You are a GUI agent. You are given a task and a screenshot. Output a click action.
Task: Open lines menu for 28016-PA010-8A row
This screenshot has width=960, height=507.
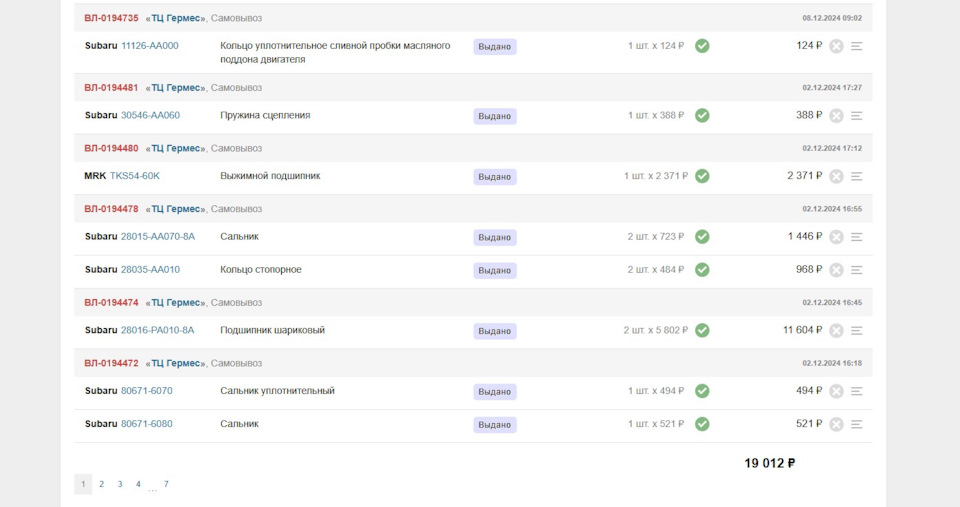(x=856, y=330)
